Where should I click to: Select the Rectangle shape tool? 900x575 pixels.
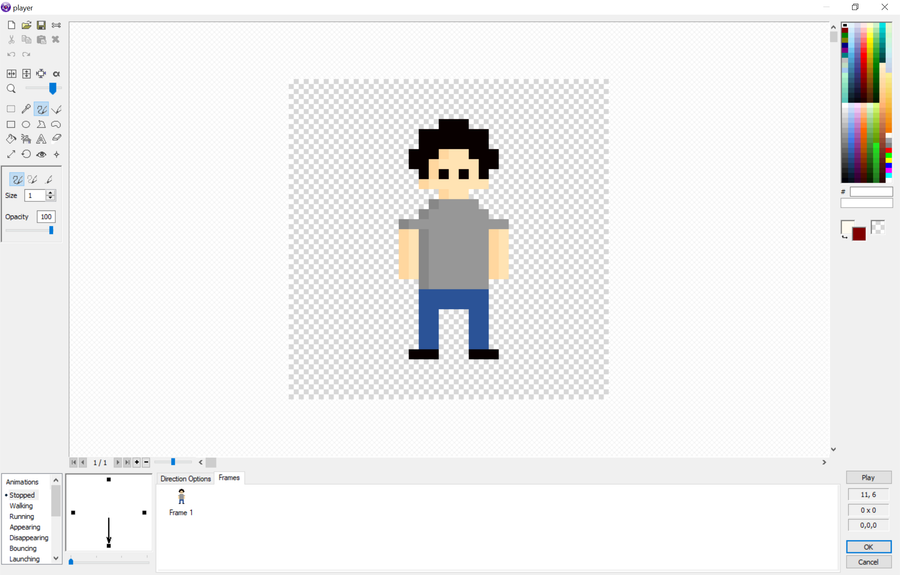click(x=11, y=124)
